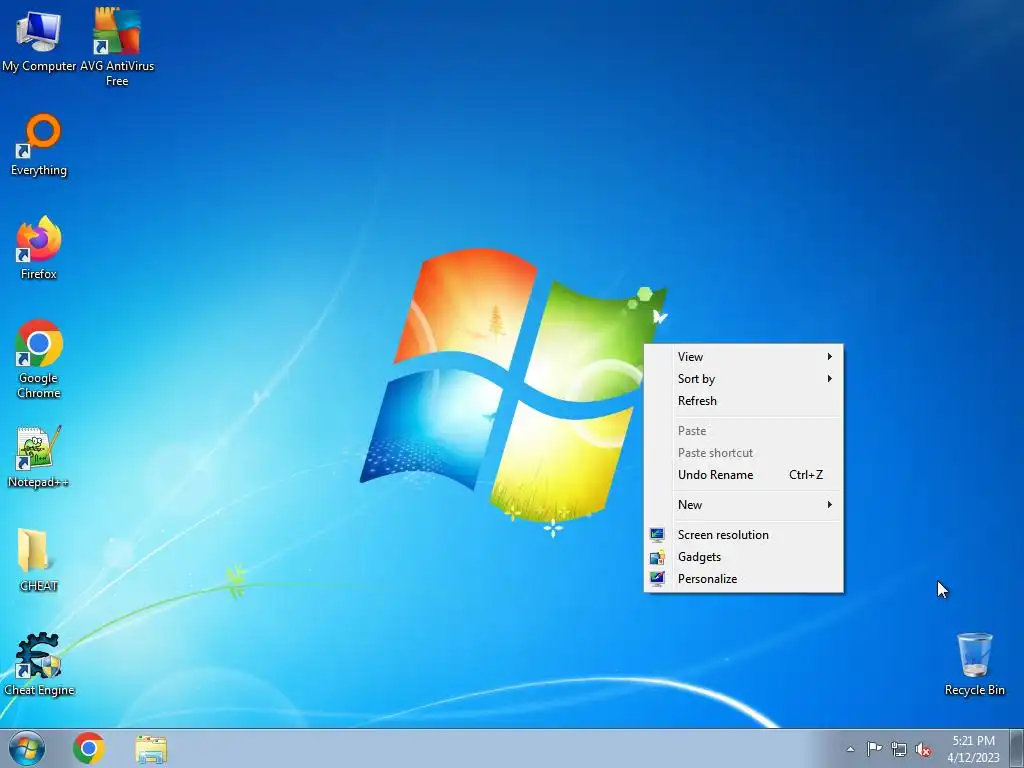The height and width of the screenshot is (768, 1024).
Task: Click the Show desktop strip at taskbar end
Action: 1017,748
